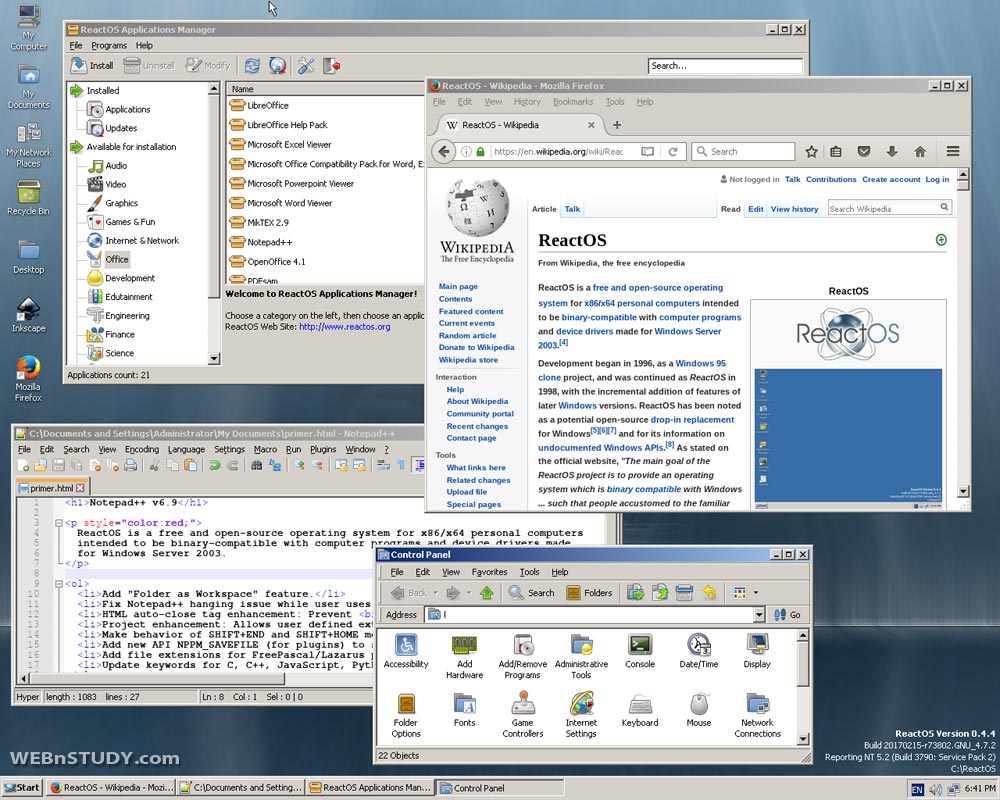This screenshot has height=800, width=1000.
Task: Click Cut scissors icon in Notepad++
Action: (154, 465)
